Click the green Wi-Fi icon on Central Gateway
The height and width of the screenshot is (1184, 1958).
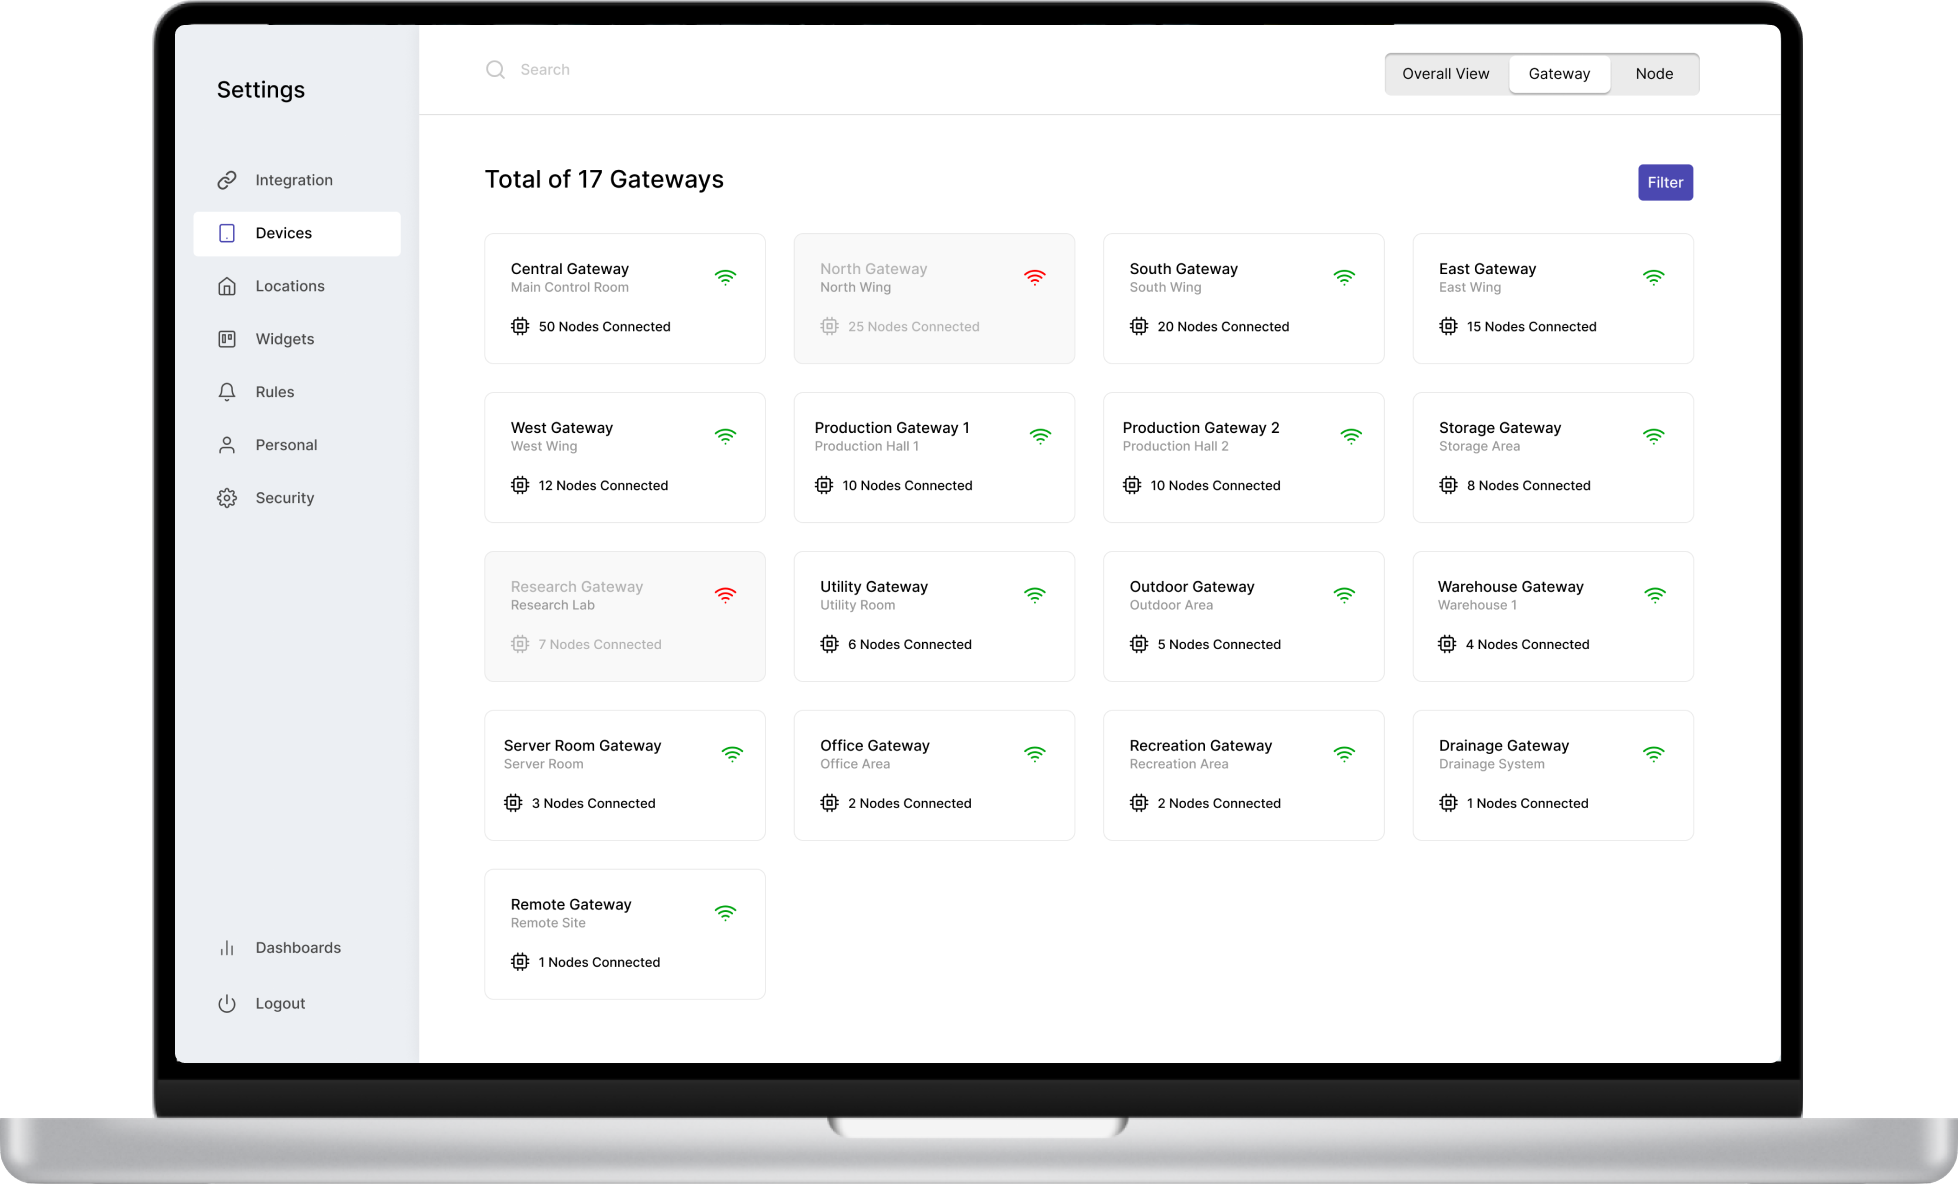pos(726,277)
